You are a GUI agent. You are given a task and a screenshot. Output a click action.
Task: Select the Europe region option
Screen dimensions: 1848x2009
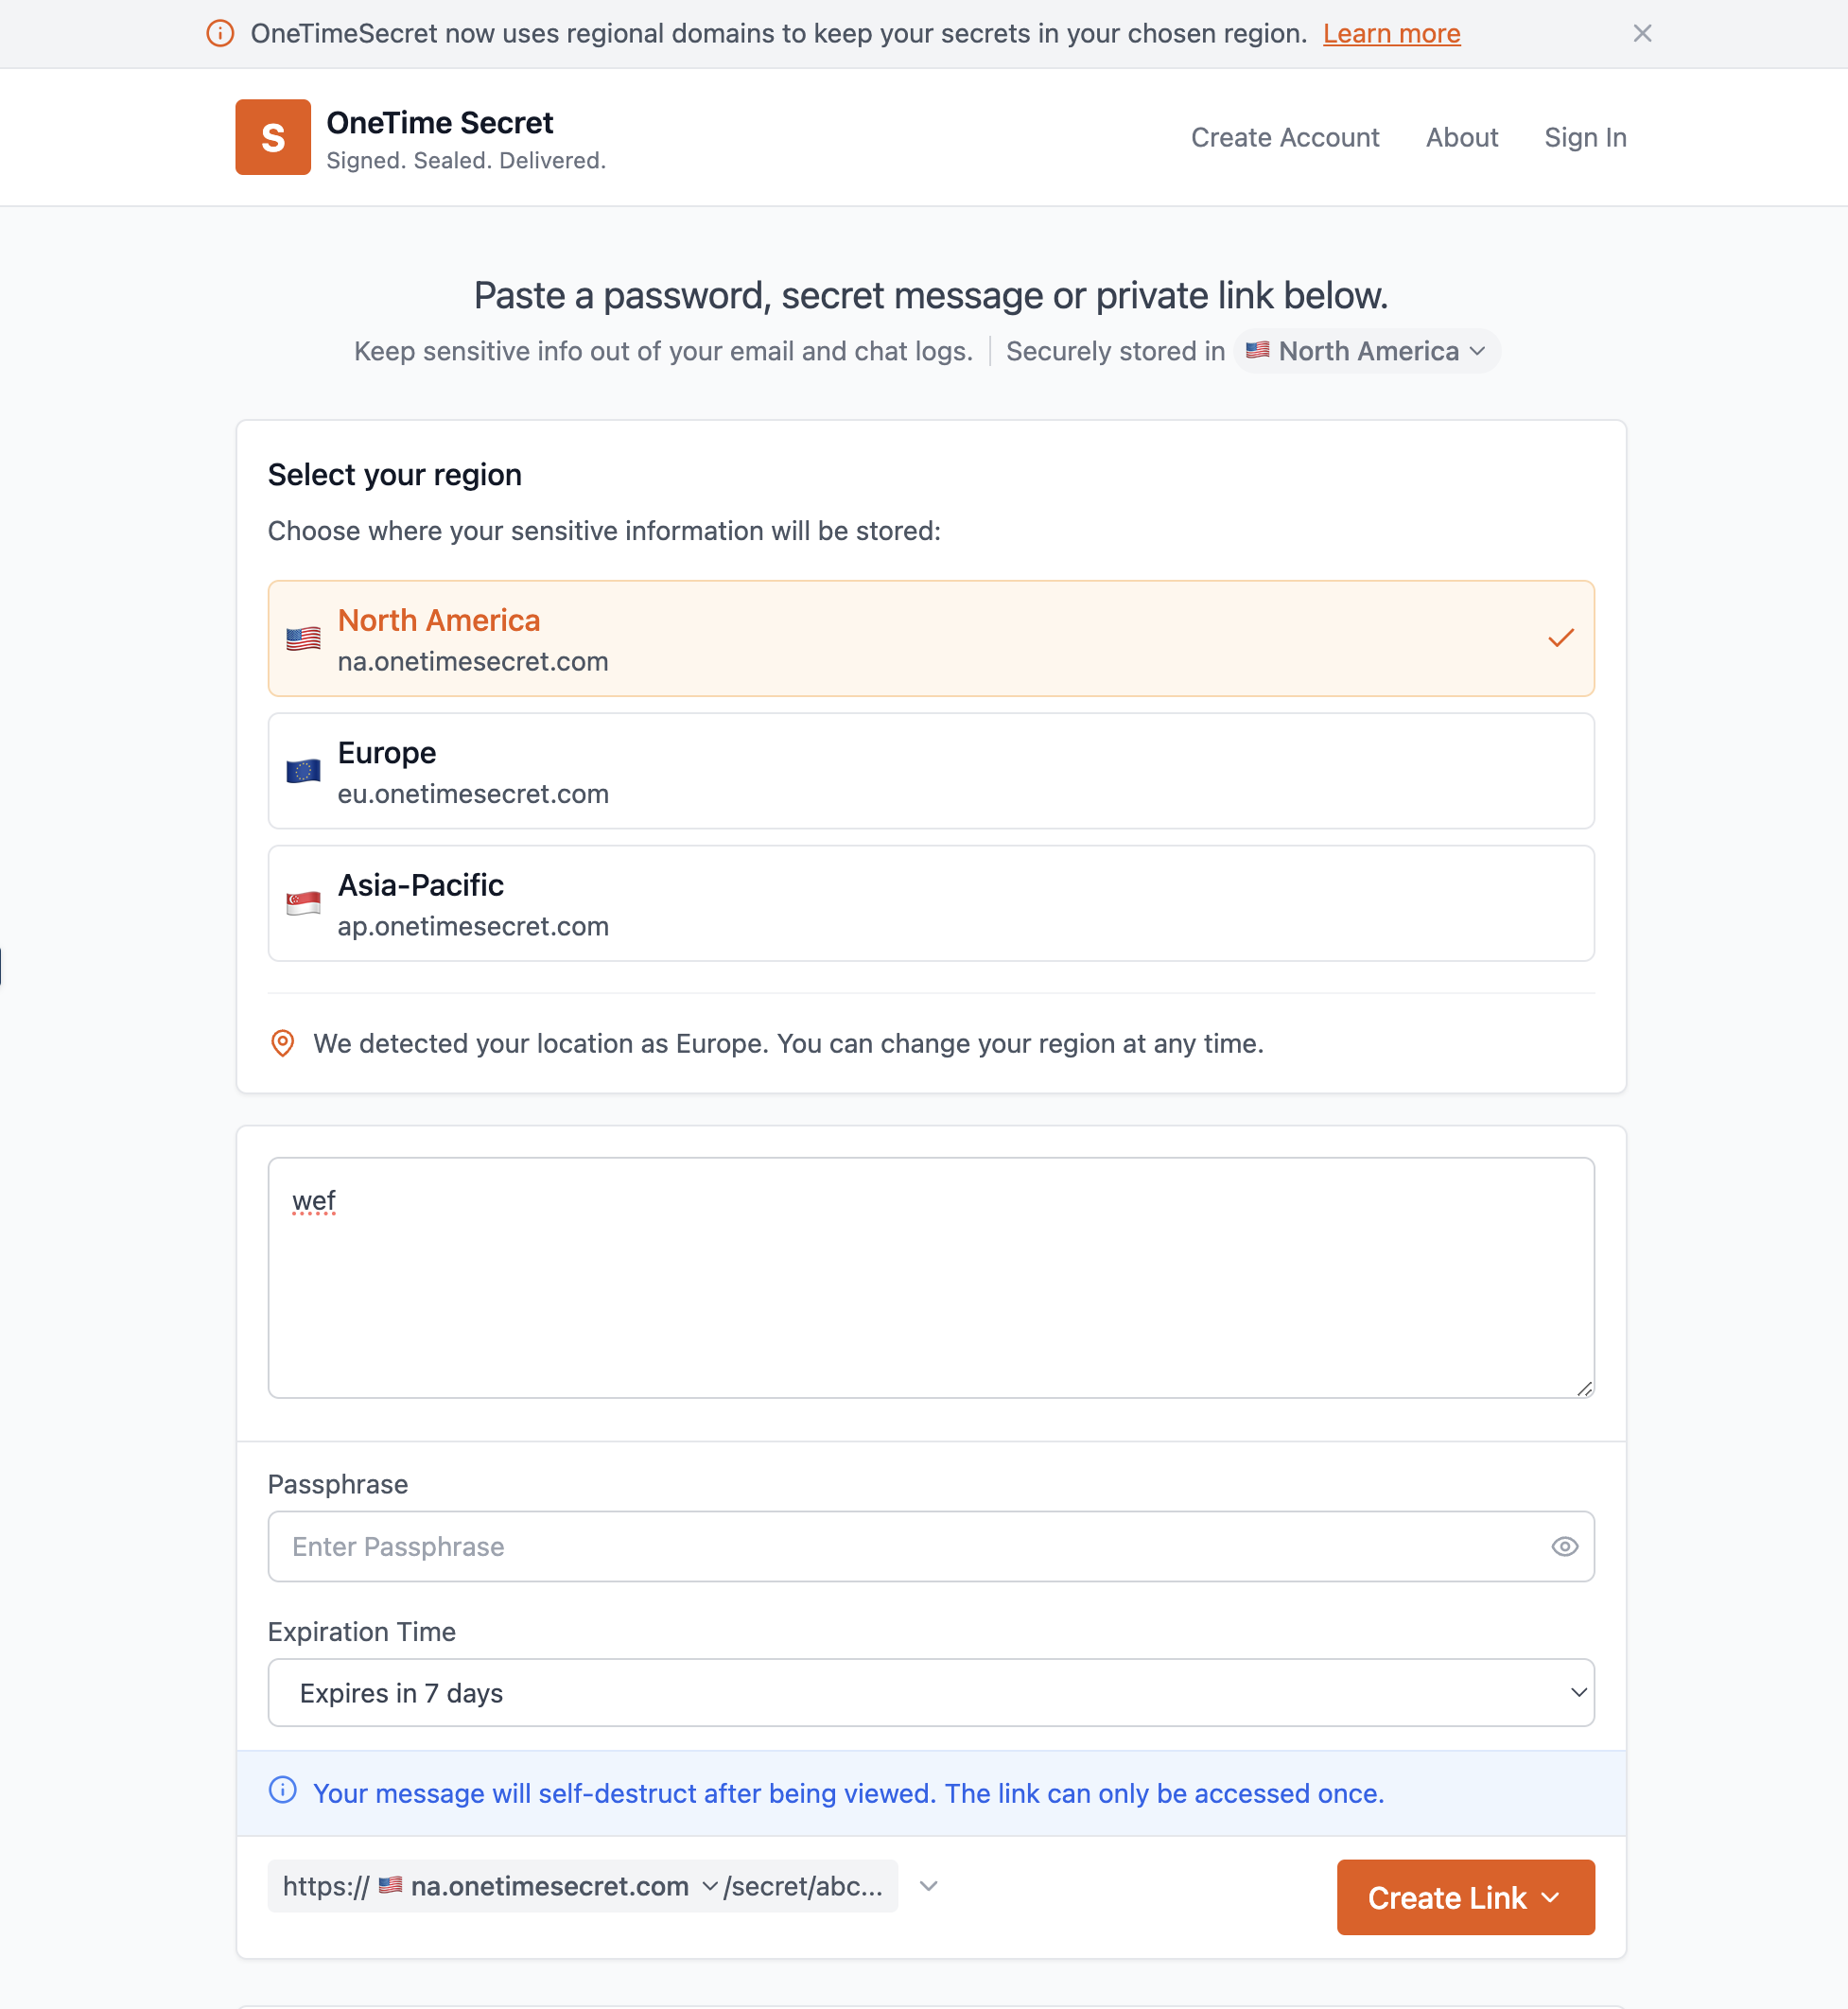(x=930, y=771)
